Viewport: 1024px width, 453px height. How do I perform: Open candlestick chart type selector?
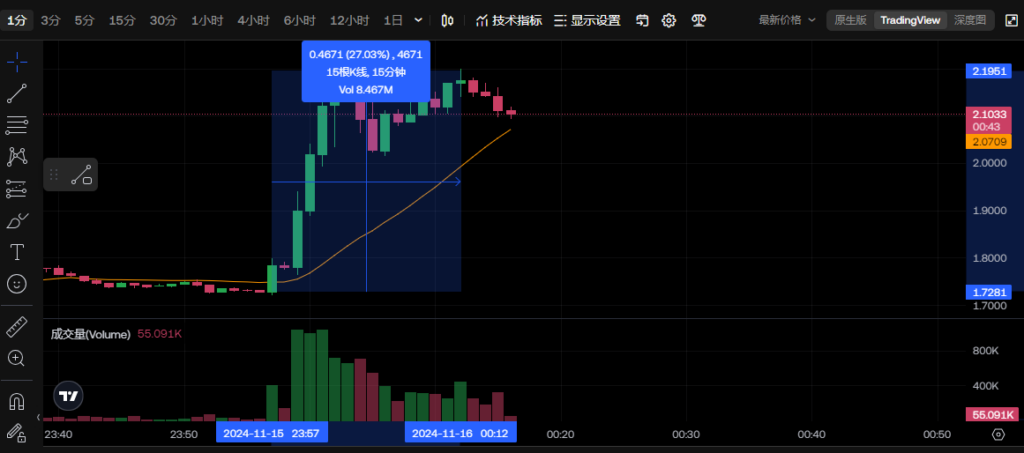pyautogui.click(x=449, y=20)
